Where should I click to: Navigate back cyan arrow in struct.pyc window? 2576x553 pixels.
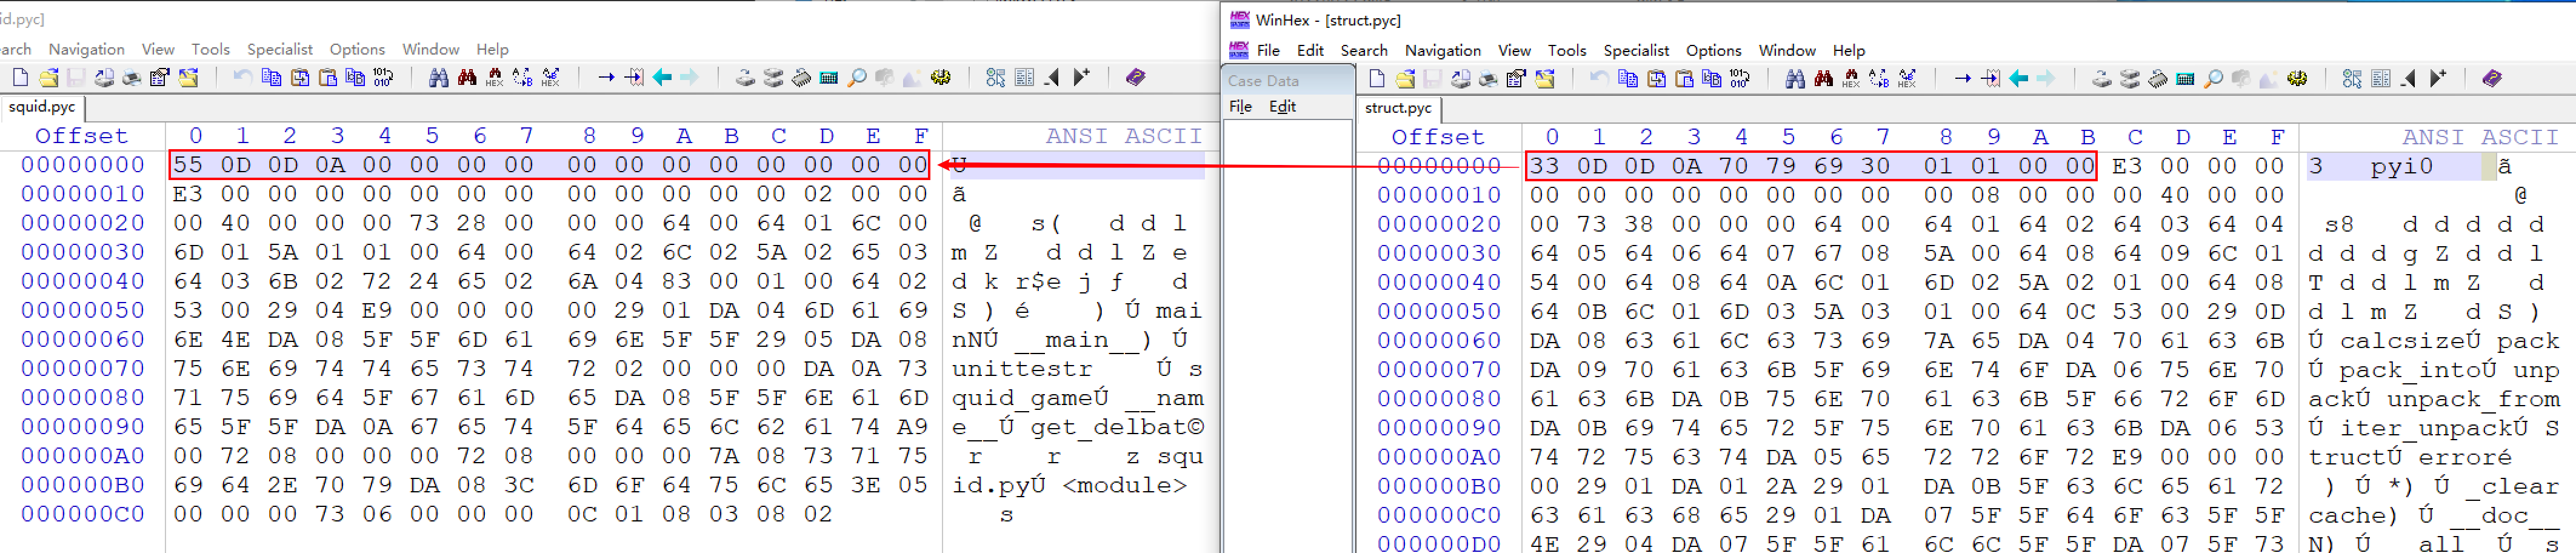coord(2019,78)
